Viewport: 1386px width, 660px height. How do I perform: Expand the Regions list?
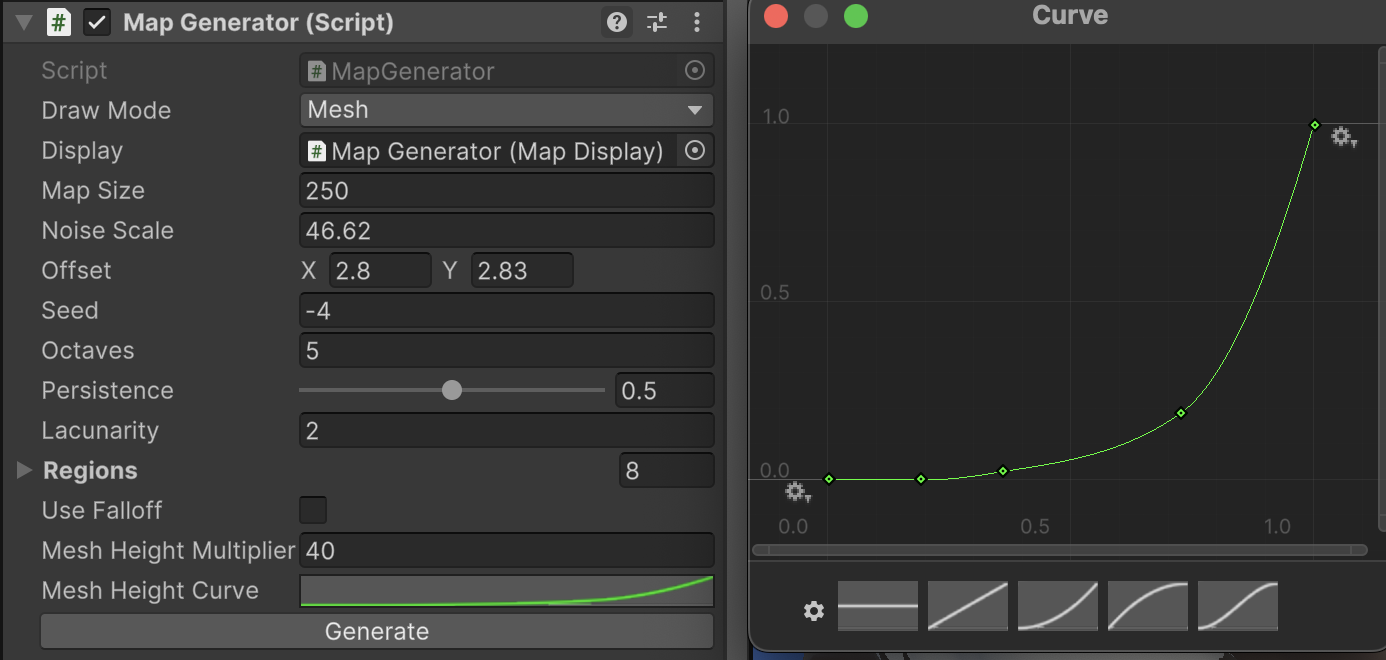(x=25, y=470)
